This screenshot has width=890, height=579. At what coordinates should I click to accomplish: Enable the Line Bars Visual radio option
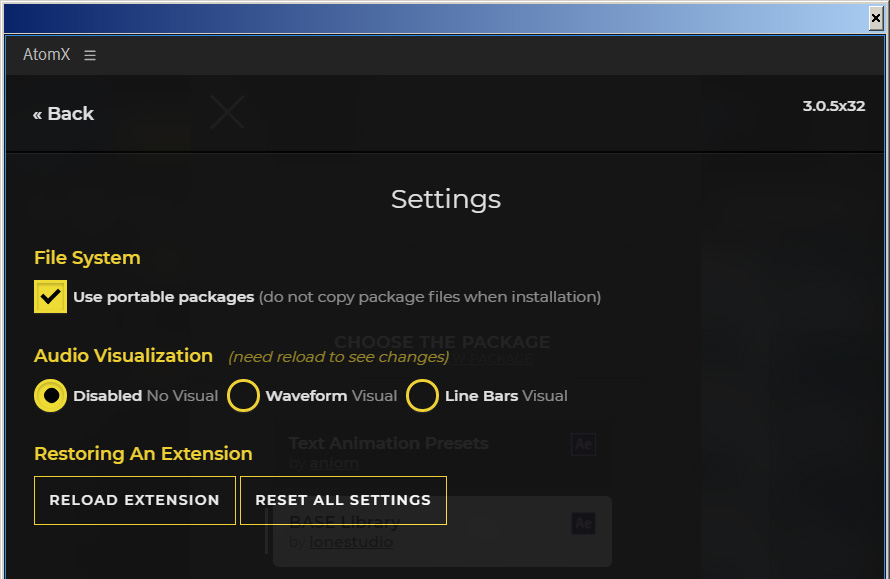point(422,396)
